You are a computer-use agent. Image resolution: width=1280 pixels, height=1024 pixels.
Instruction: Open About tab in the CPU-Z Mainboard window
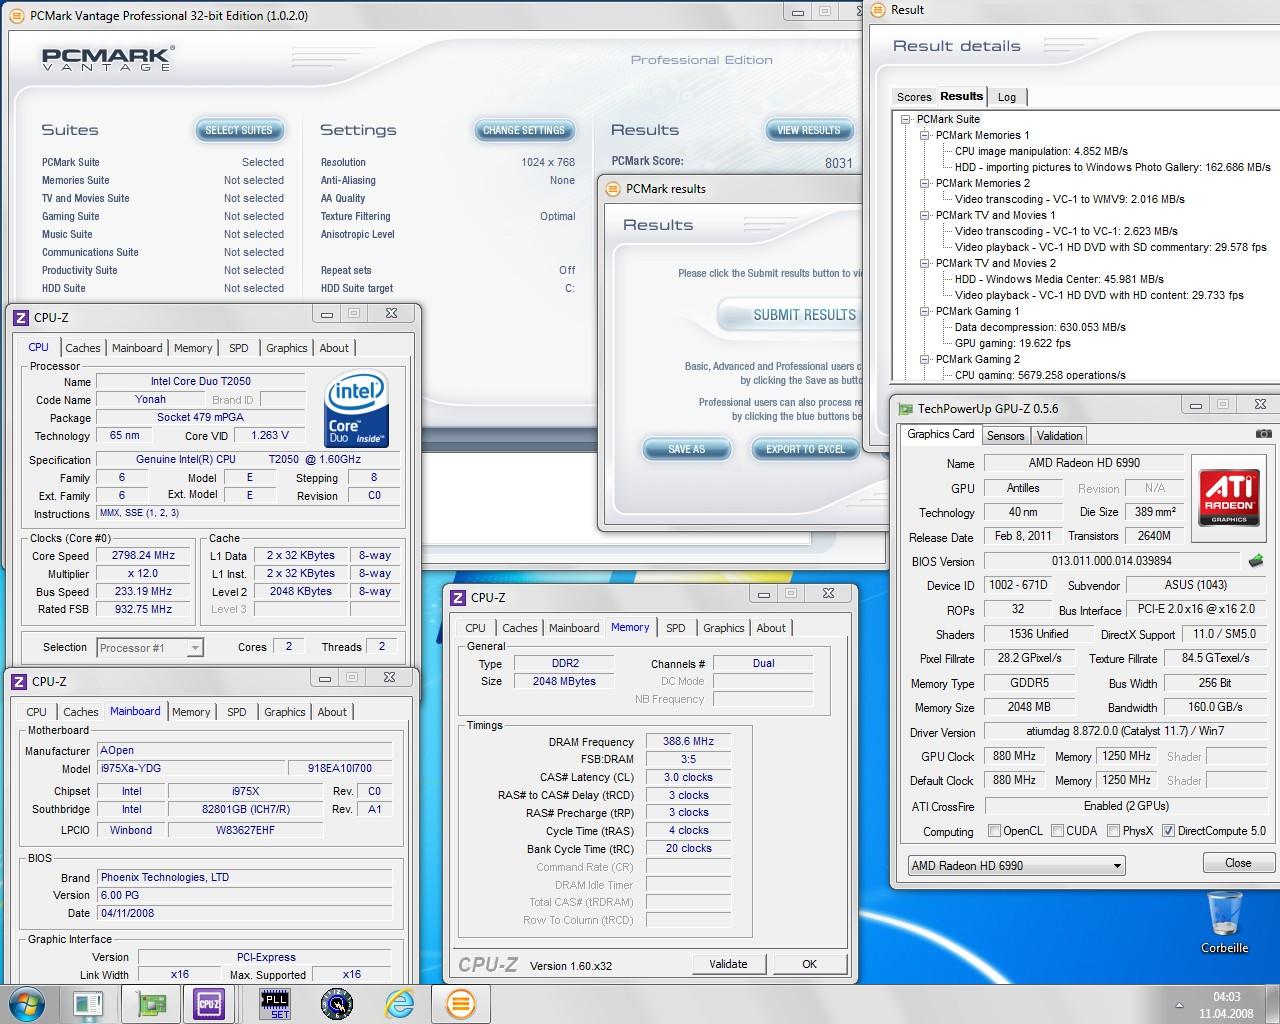click(332, 712)
